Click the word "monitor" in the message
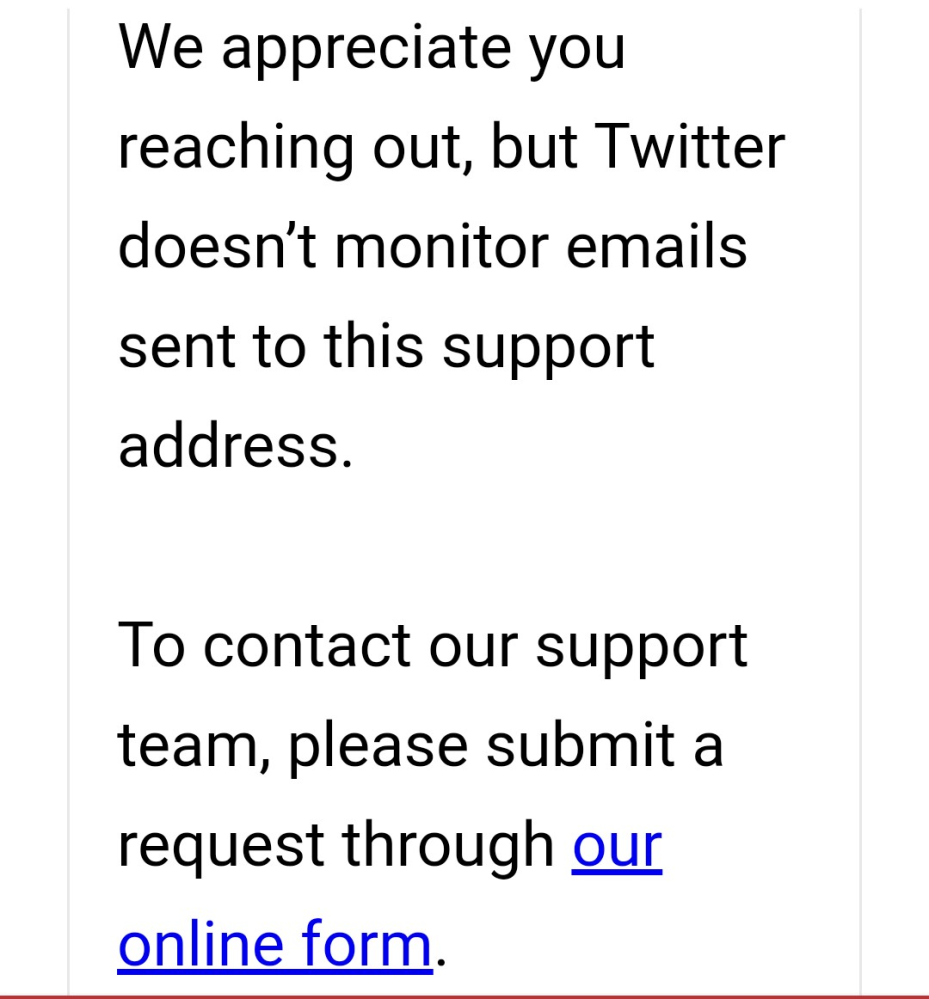Viewport: 929px width, 999px height. click(x=442, y=247)
